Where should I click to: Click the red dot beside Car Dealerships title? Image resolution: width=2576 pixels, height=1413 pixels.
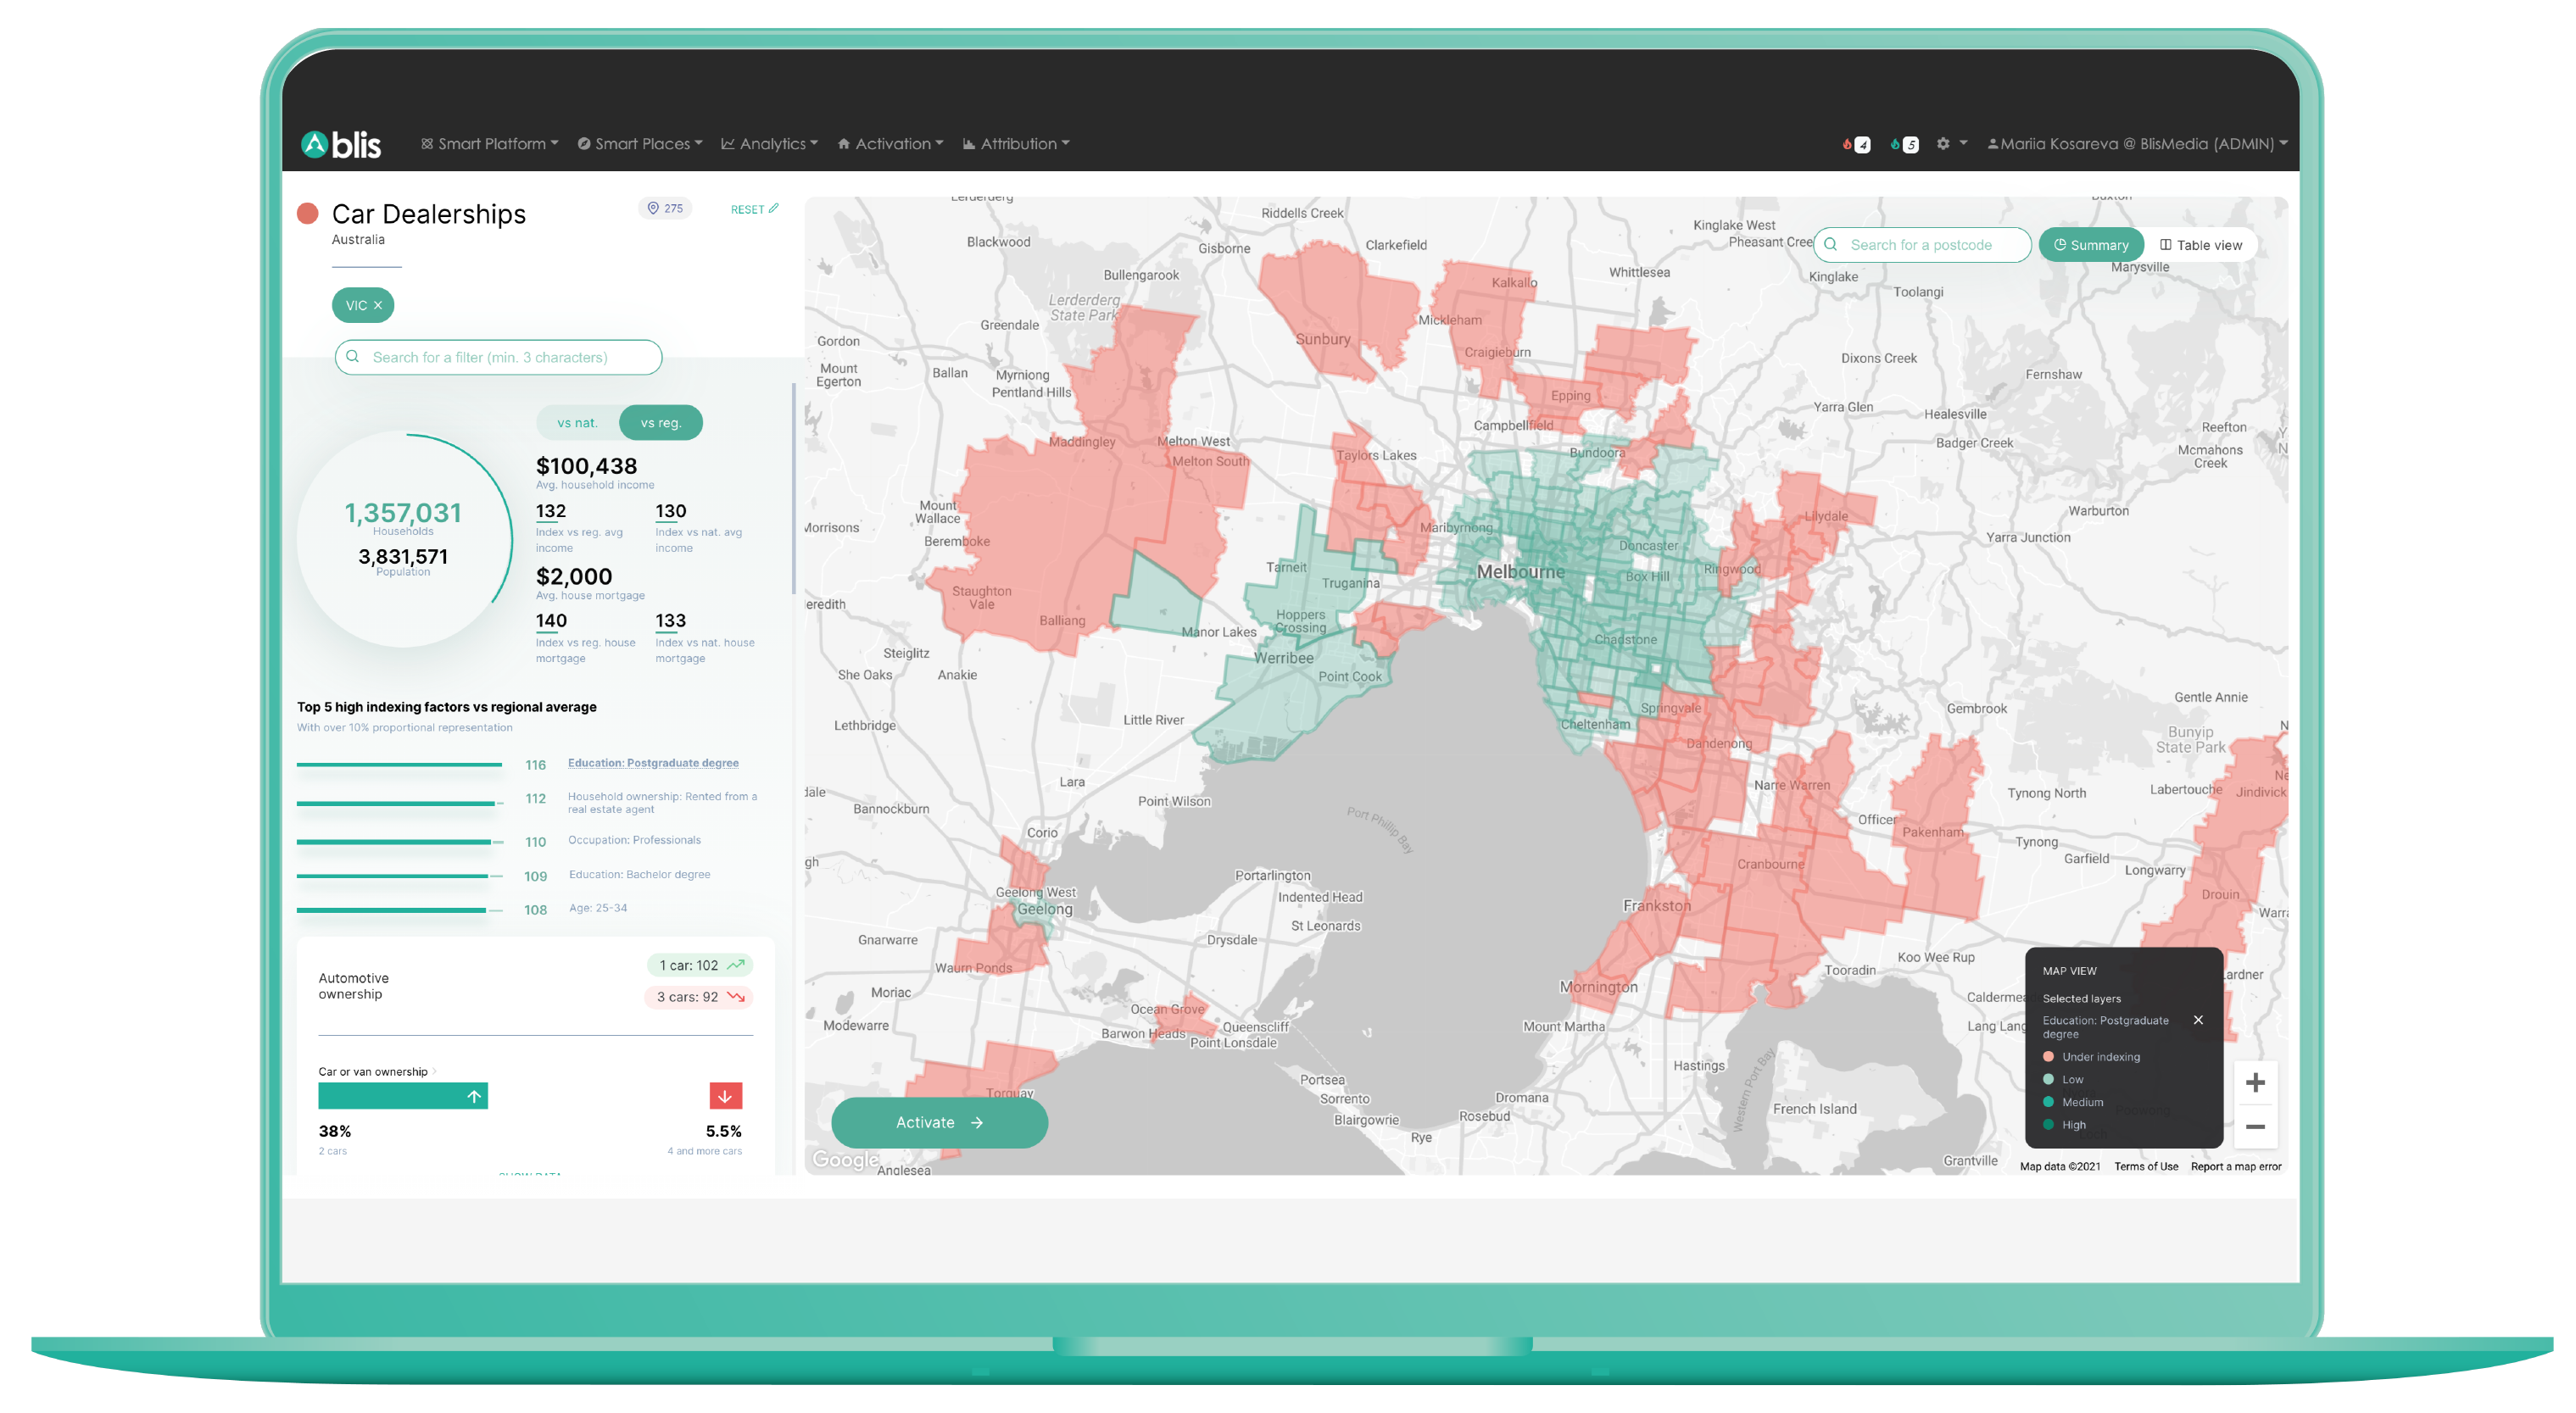308,213
